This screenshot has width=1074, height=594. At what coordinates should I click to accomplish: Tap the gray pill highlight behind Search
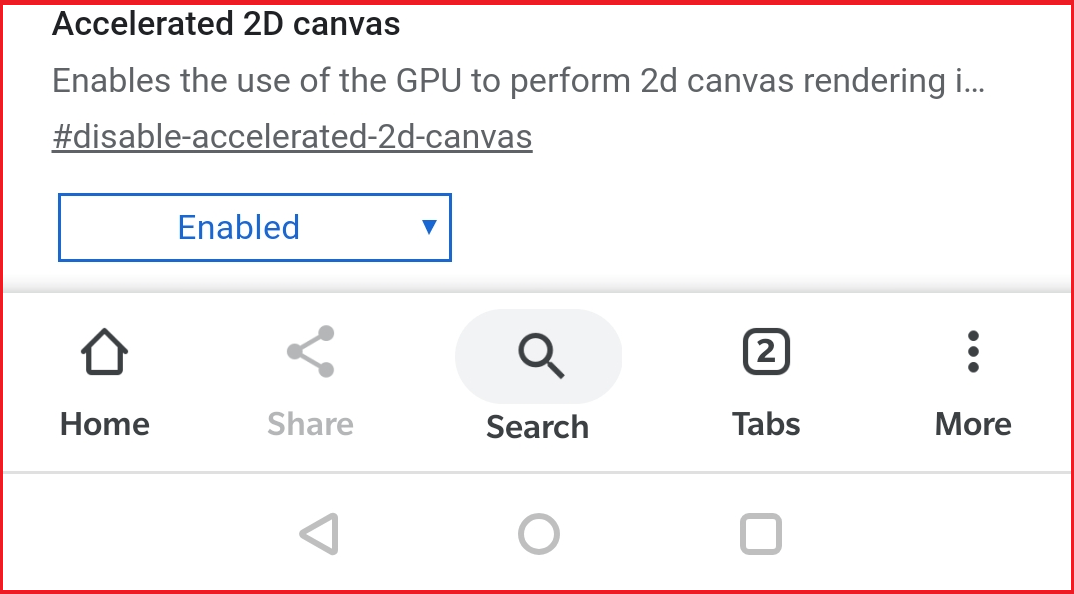click(x=538, y=356)
